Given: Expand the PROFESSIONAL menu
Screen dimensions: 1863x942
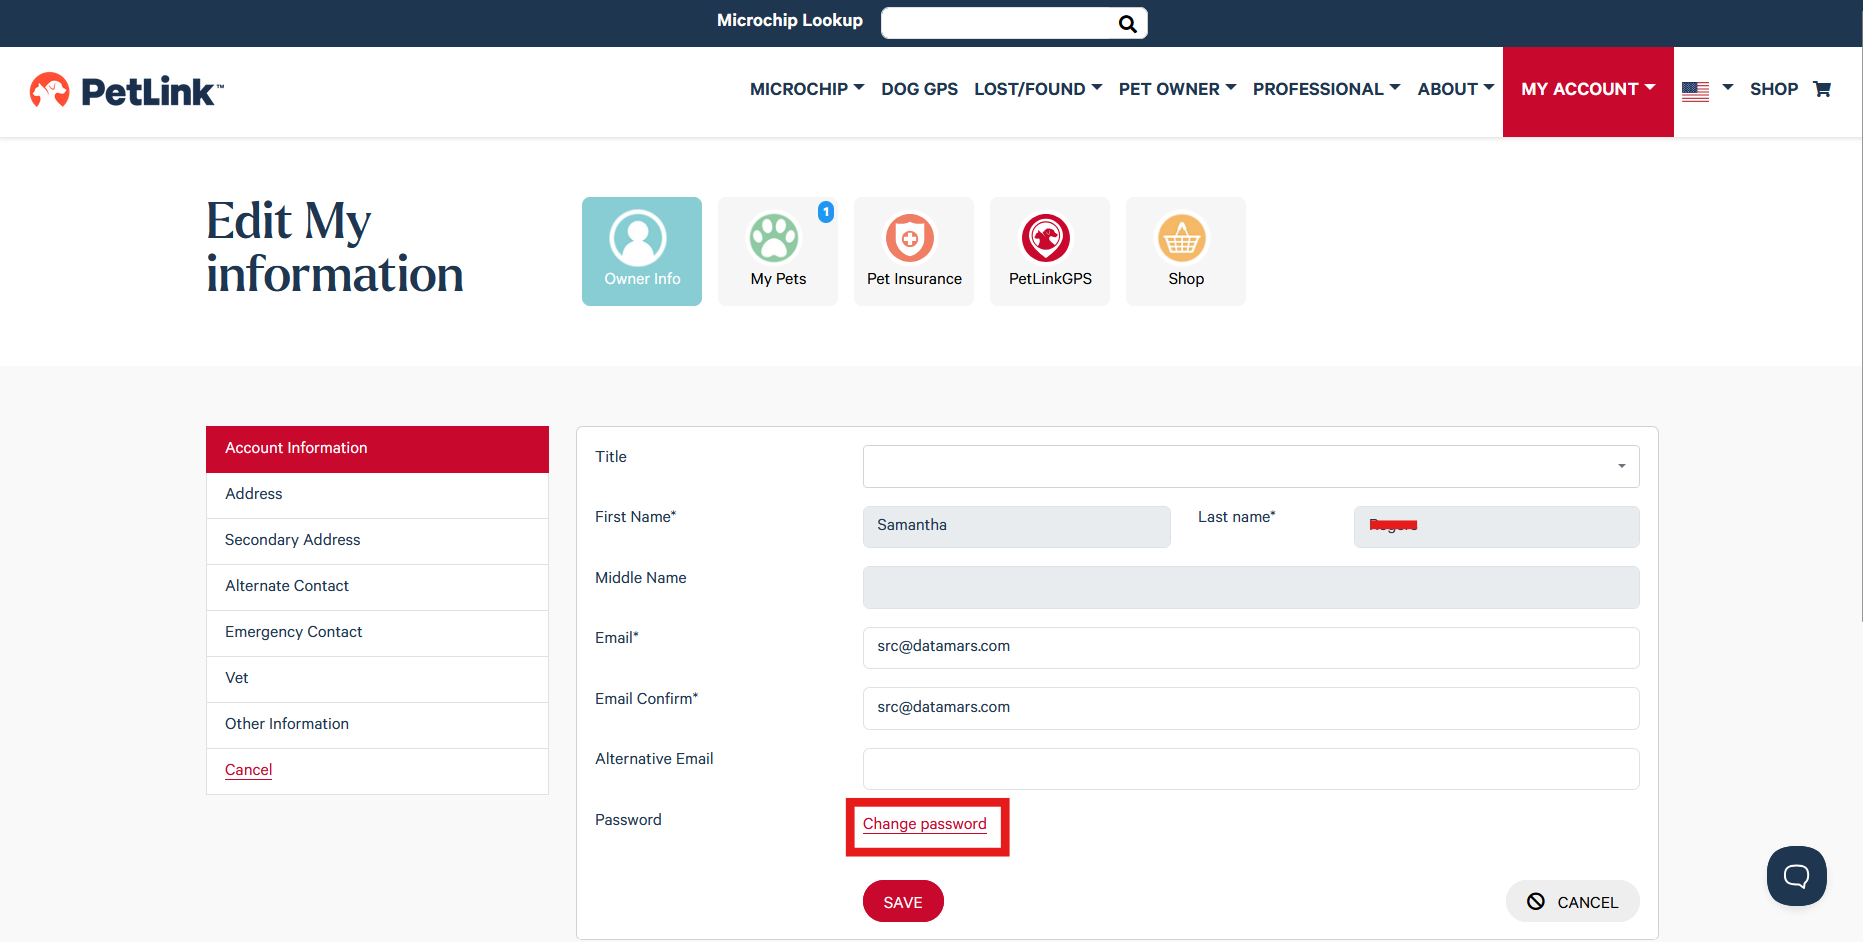Looking at the screenshot, I should point(1327,89).
